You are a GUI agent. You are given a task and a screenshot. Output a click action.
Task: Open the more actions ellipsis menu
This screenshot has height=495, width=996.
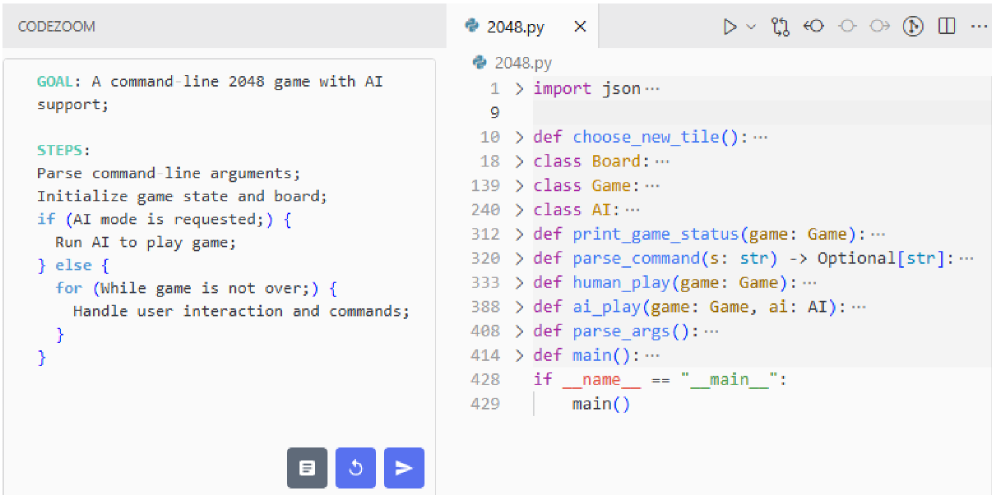point(978,27)
